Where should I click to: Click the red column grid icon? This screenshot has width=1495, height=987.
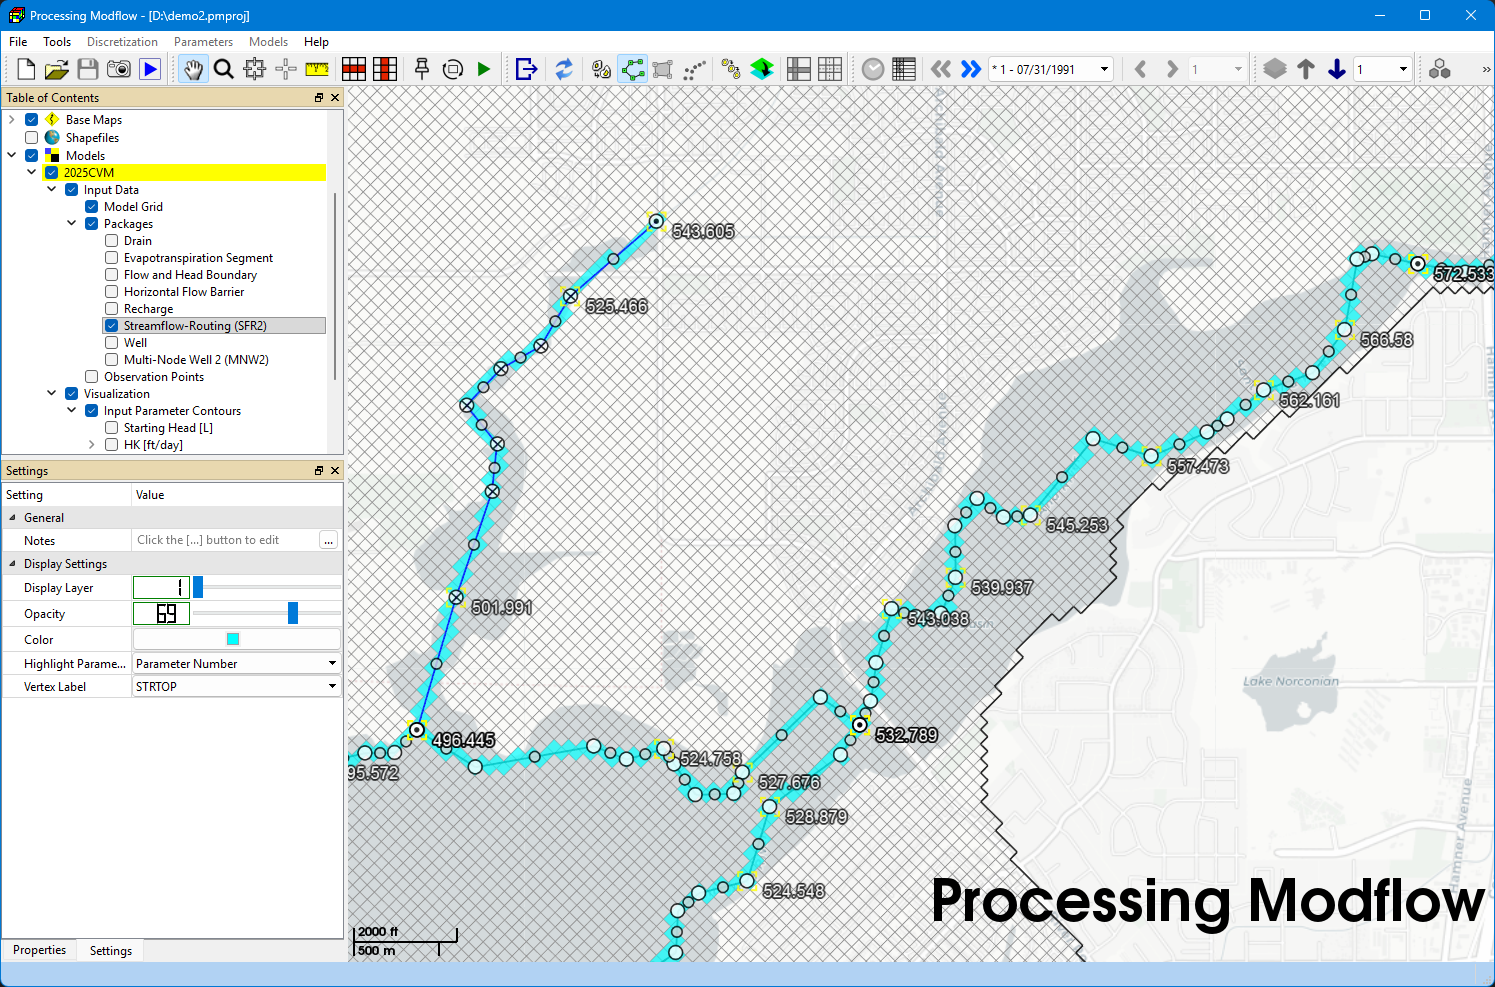coord(385,69)
